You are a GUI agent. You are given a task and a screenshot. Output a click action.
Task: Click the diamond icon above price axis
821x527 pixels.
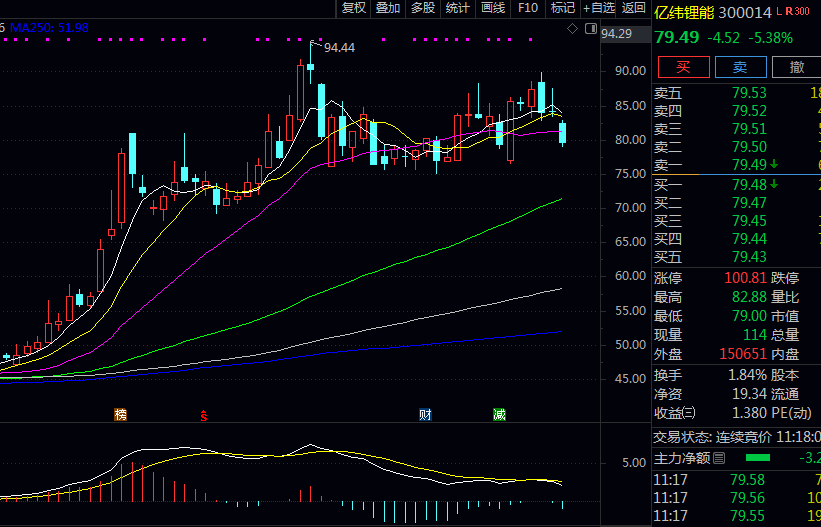572,29
